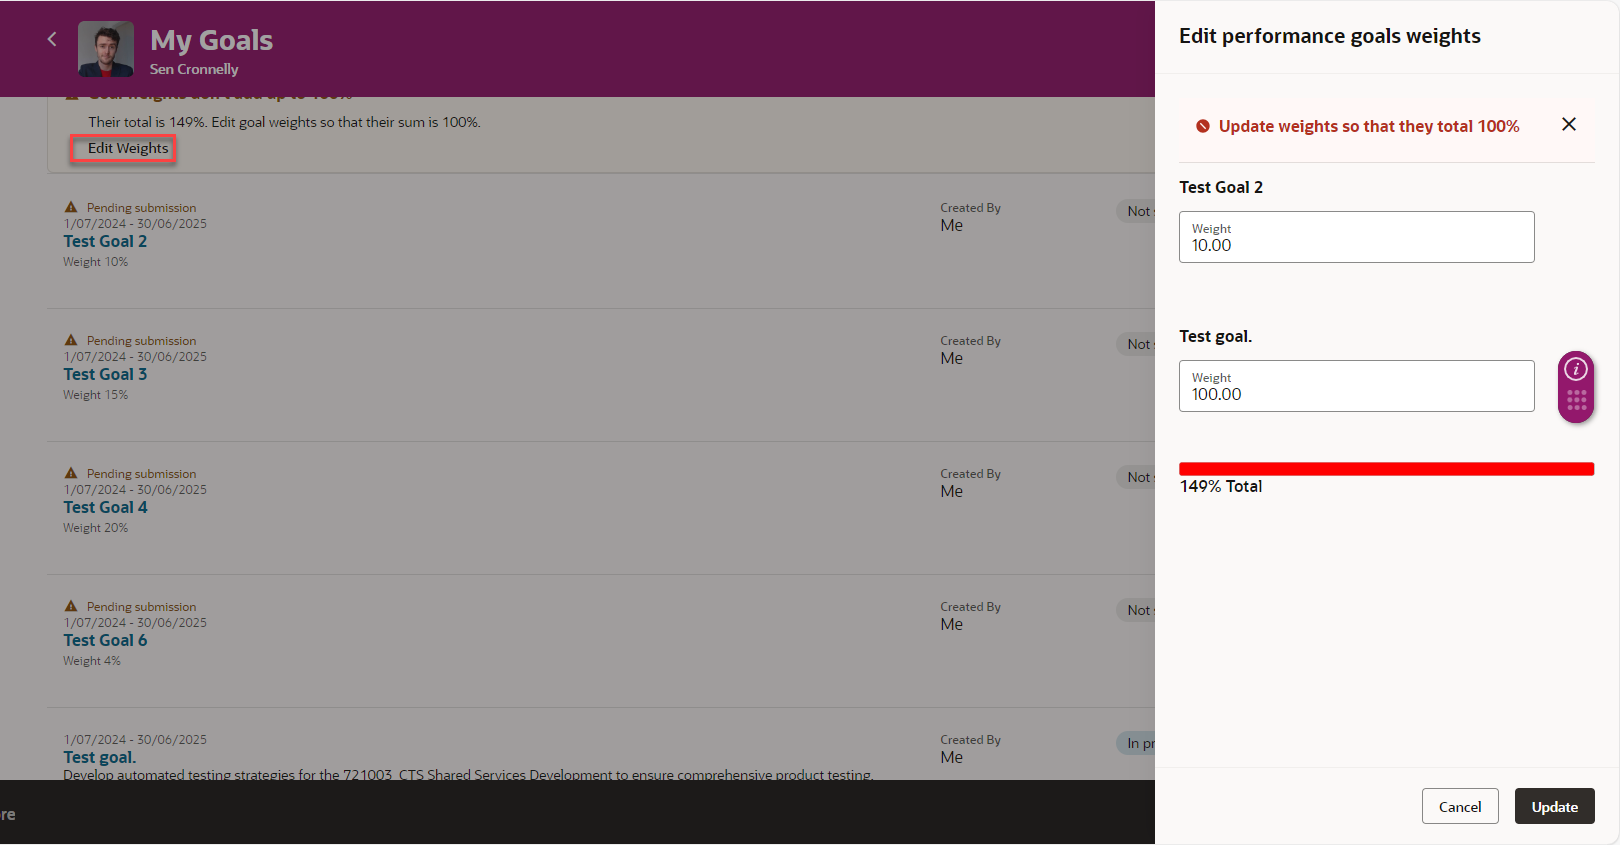
Task: Click the Update button
Action: [1554, 806]
